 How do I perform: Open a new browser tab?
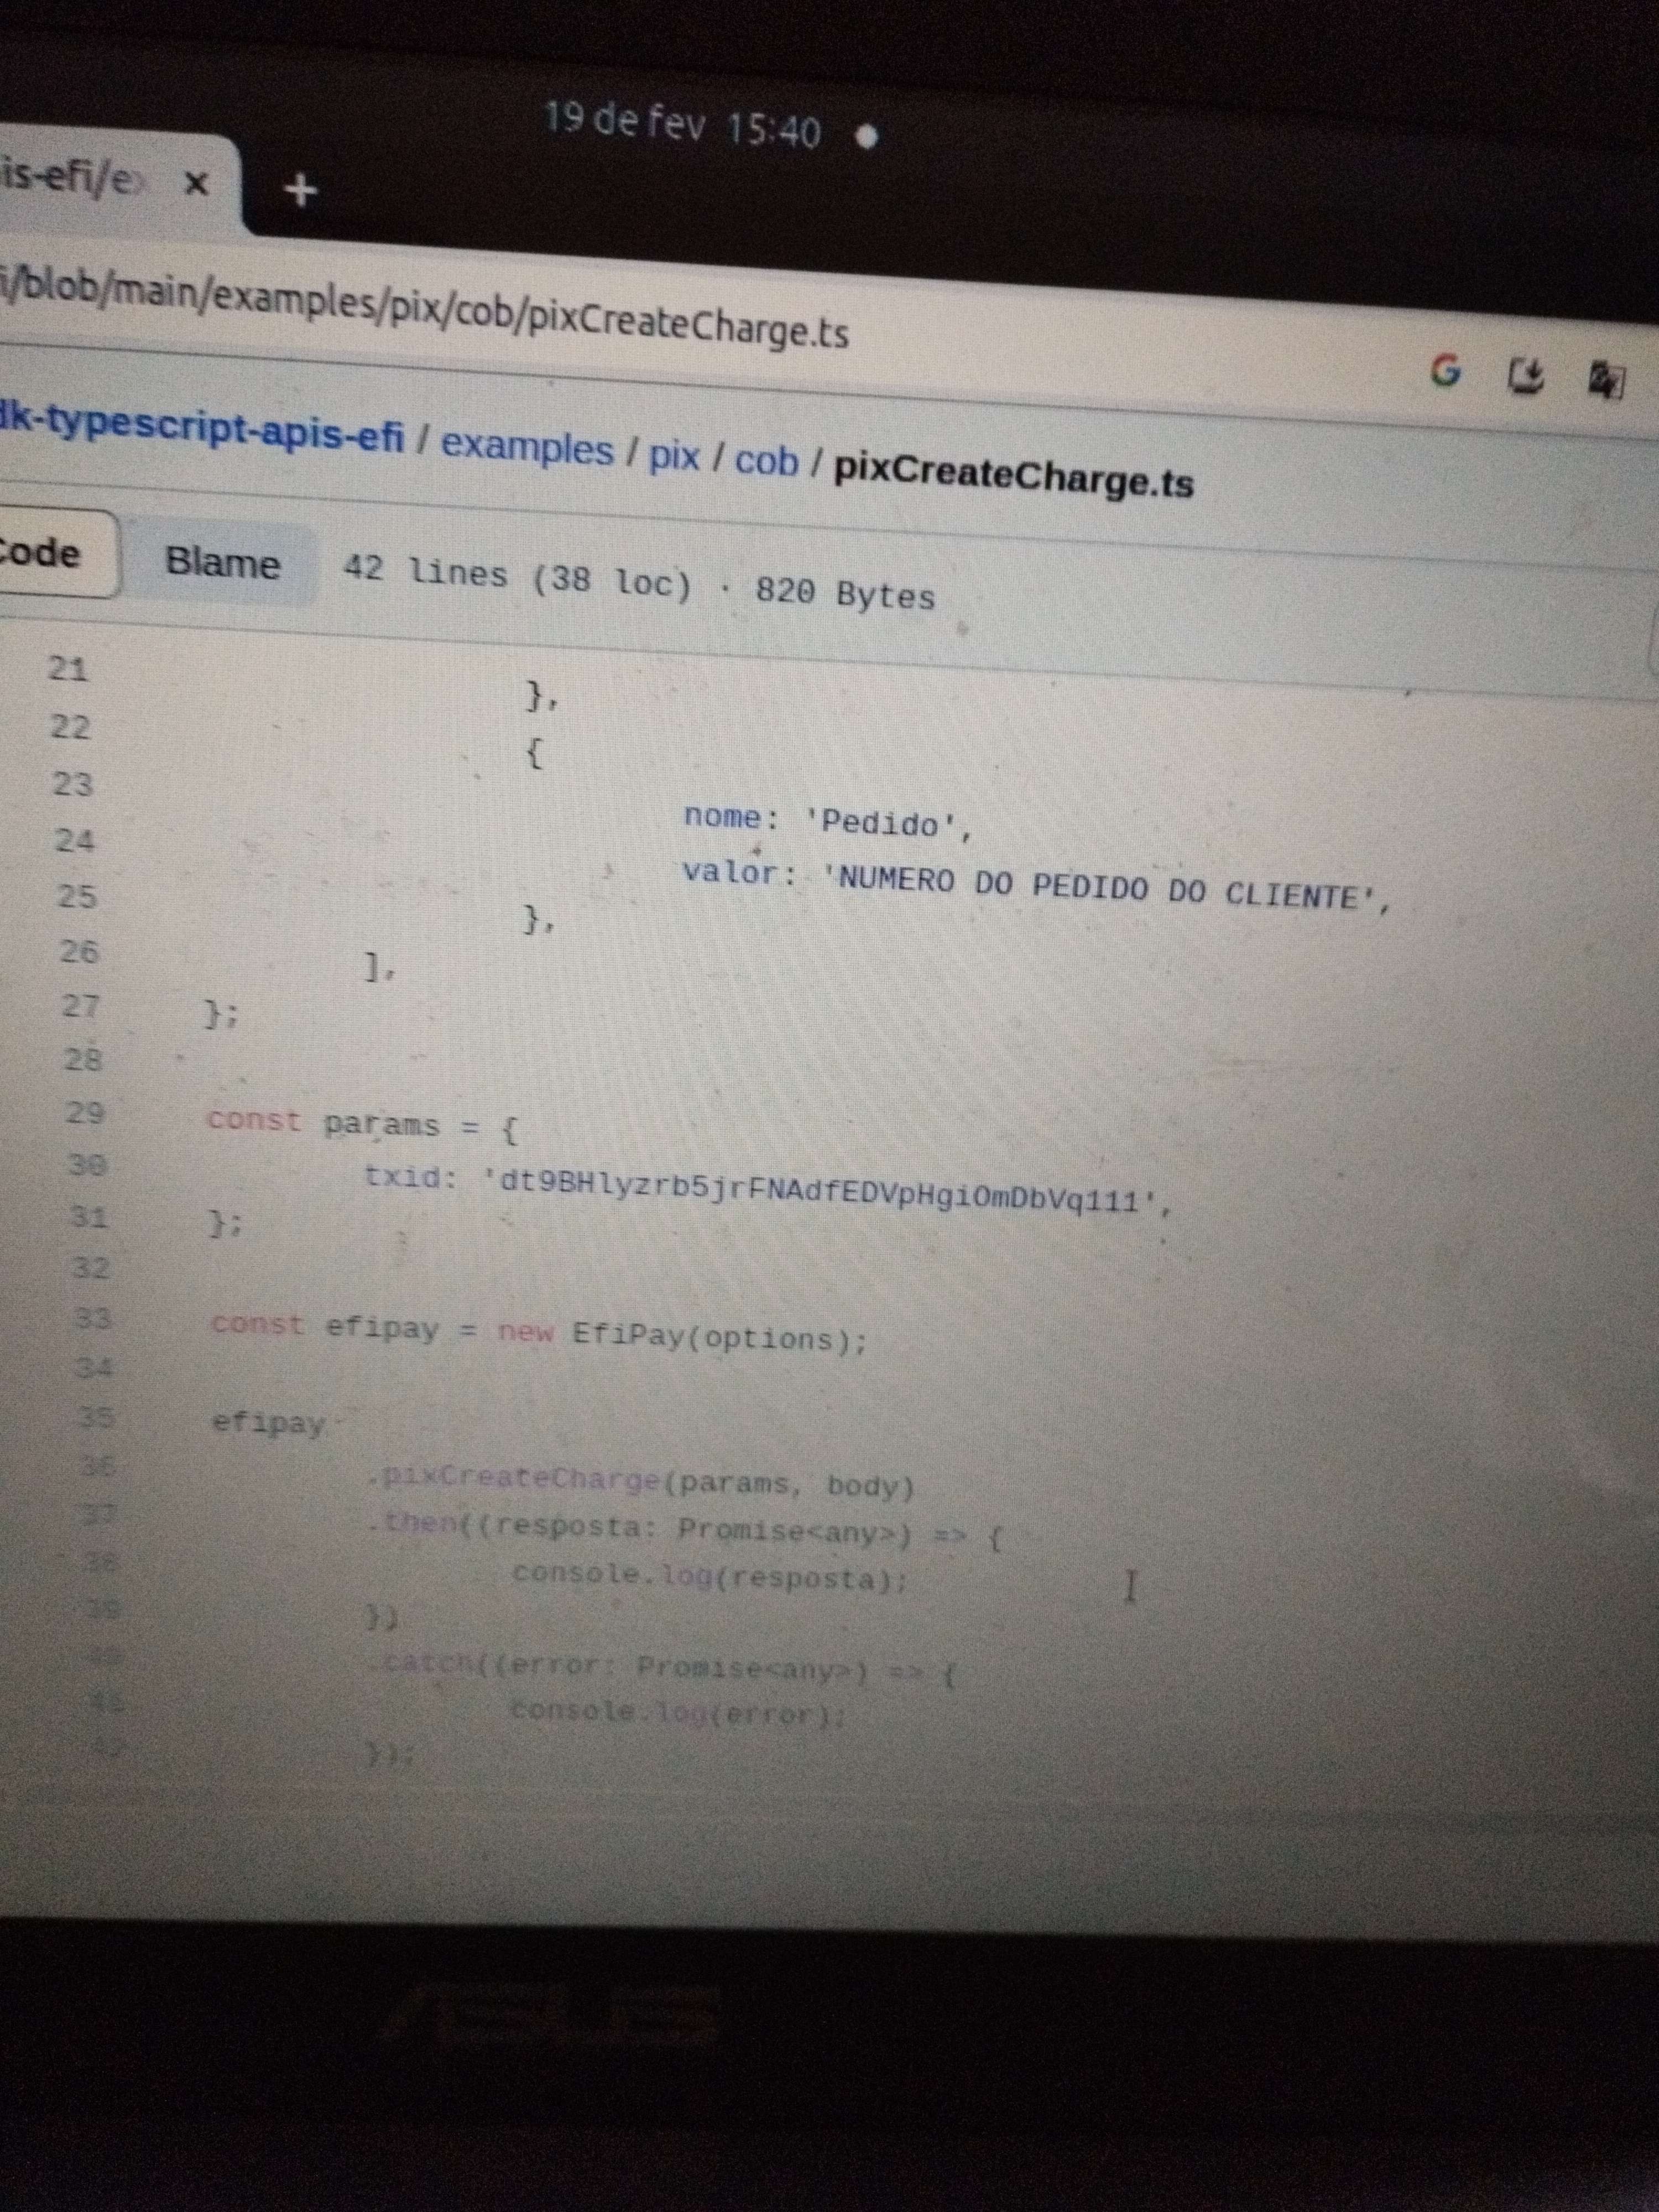(x=300, y=189)
